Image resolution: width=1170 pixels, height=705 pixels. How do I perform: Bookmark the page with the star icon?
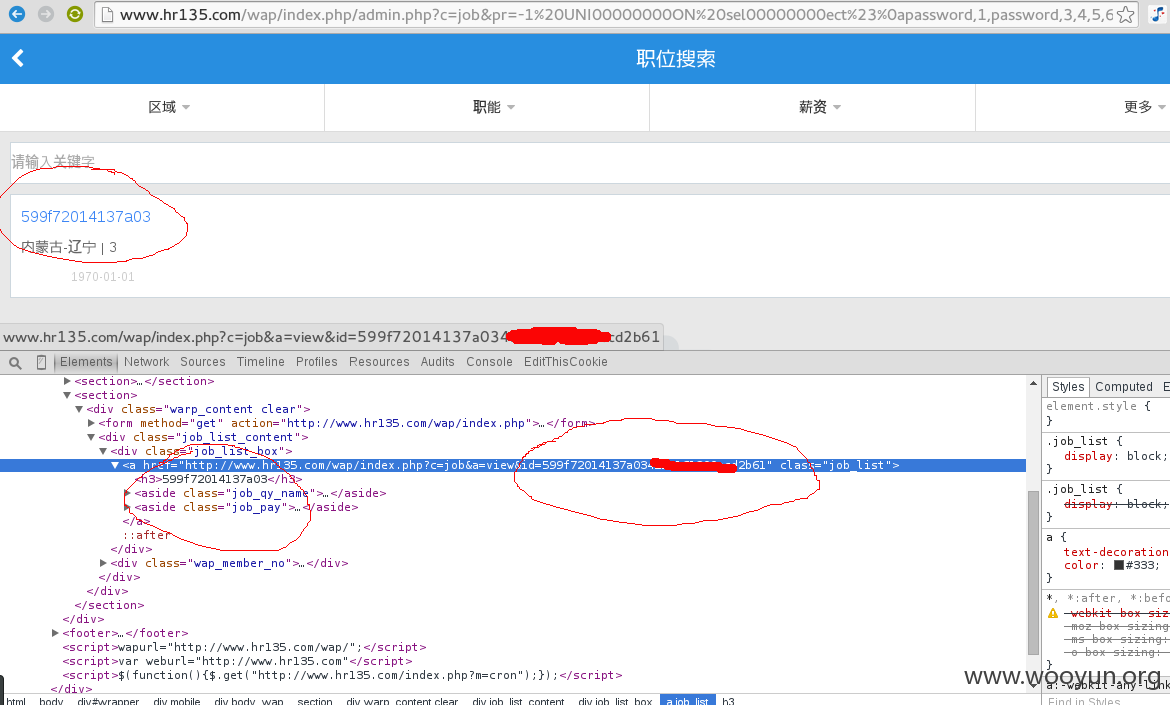(1125, 14)
